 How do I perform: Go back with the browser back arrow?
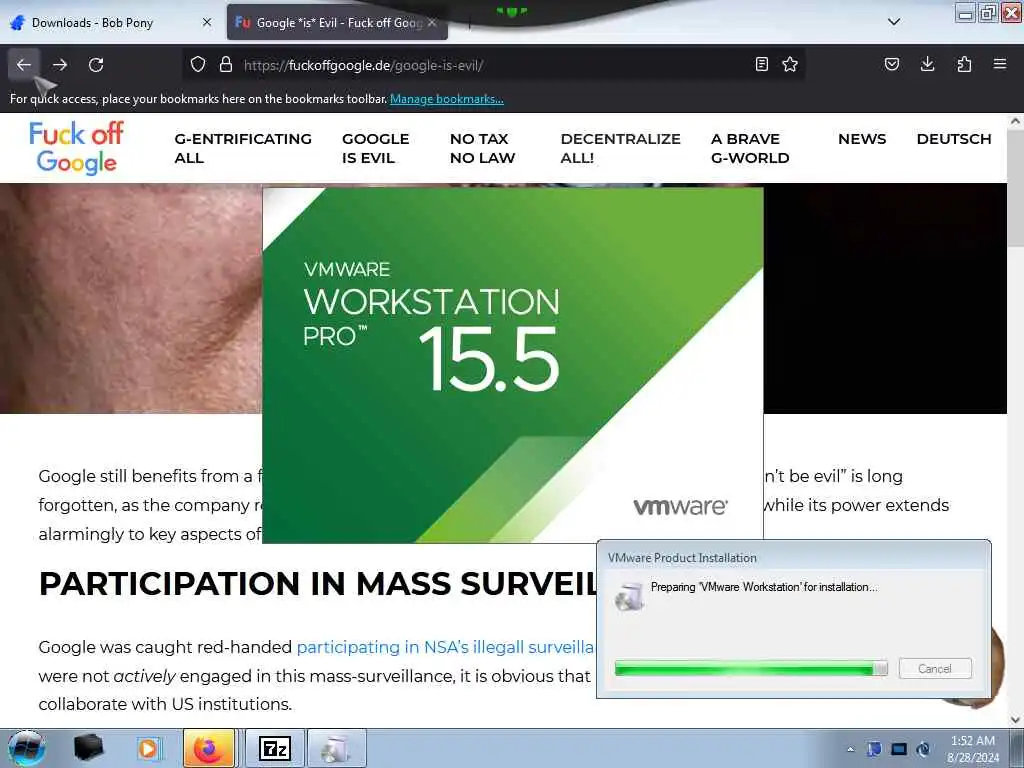tap(24, 65)
